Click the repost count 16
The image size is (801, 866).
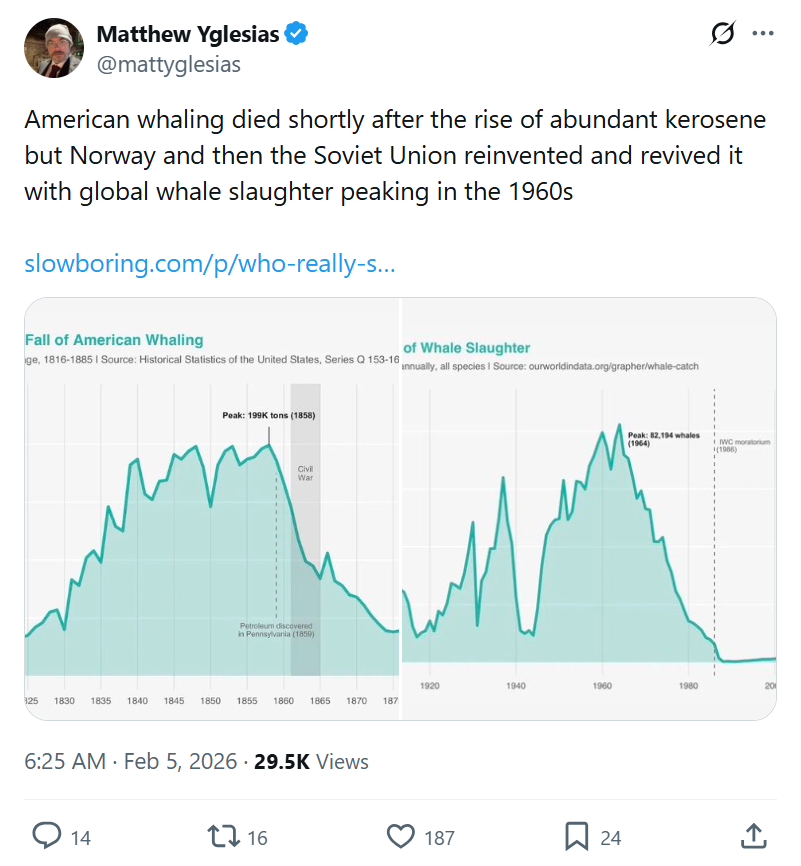tap(257, 837)
